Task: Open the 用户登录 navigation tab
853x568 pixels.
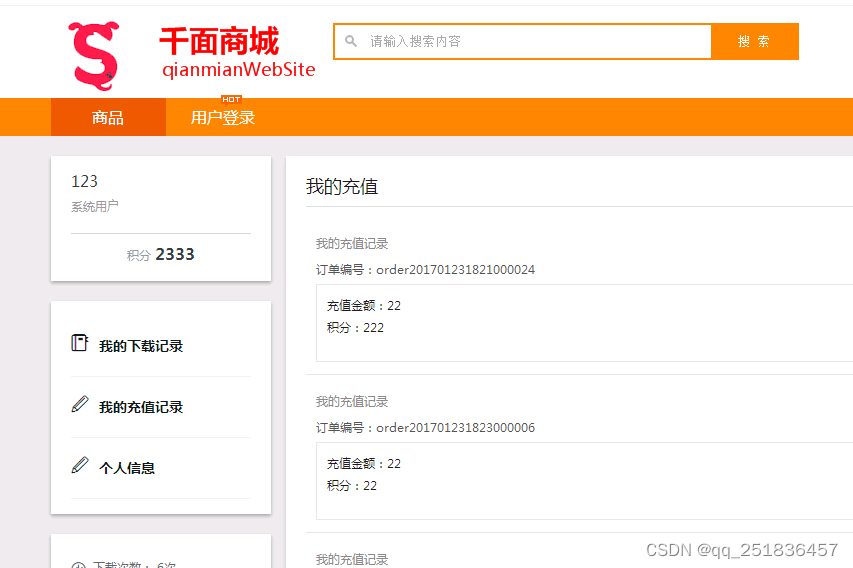Action: [x=222, y=118]
